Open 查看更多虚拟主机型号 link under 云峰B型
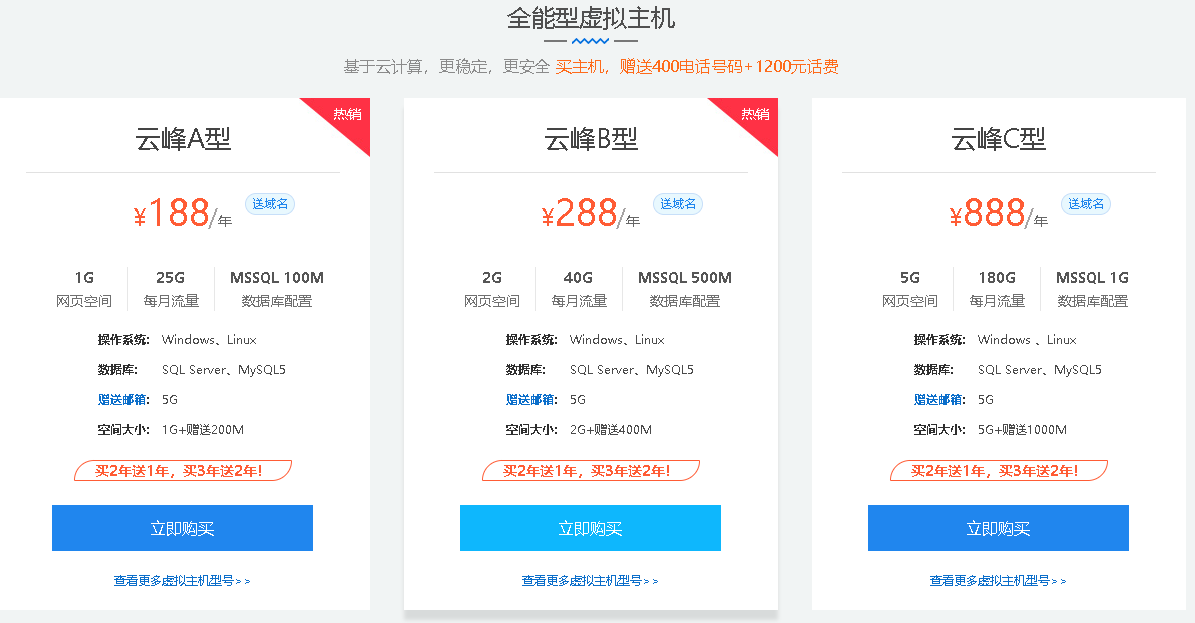Image resolution: width=1195 pixels, height=623 pixels. coord(590,581)
